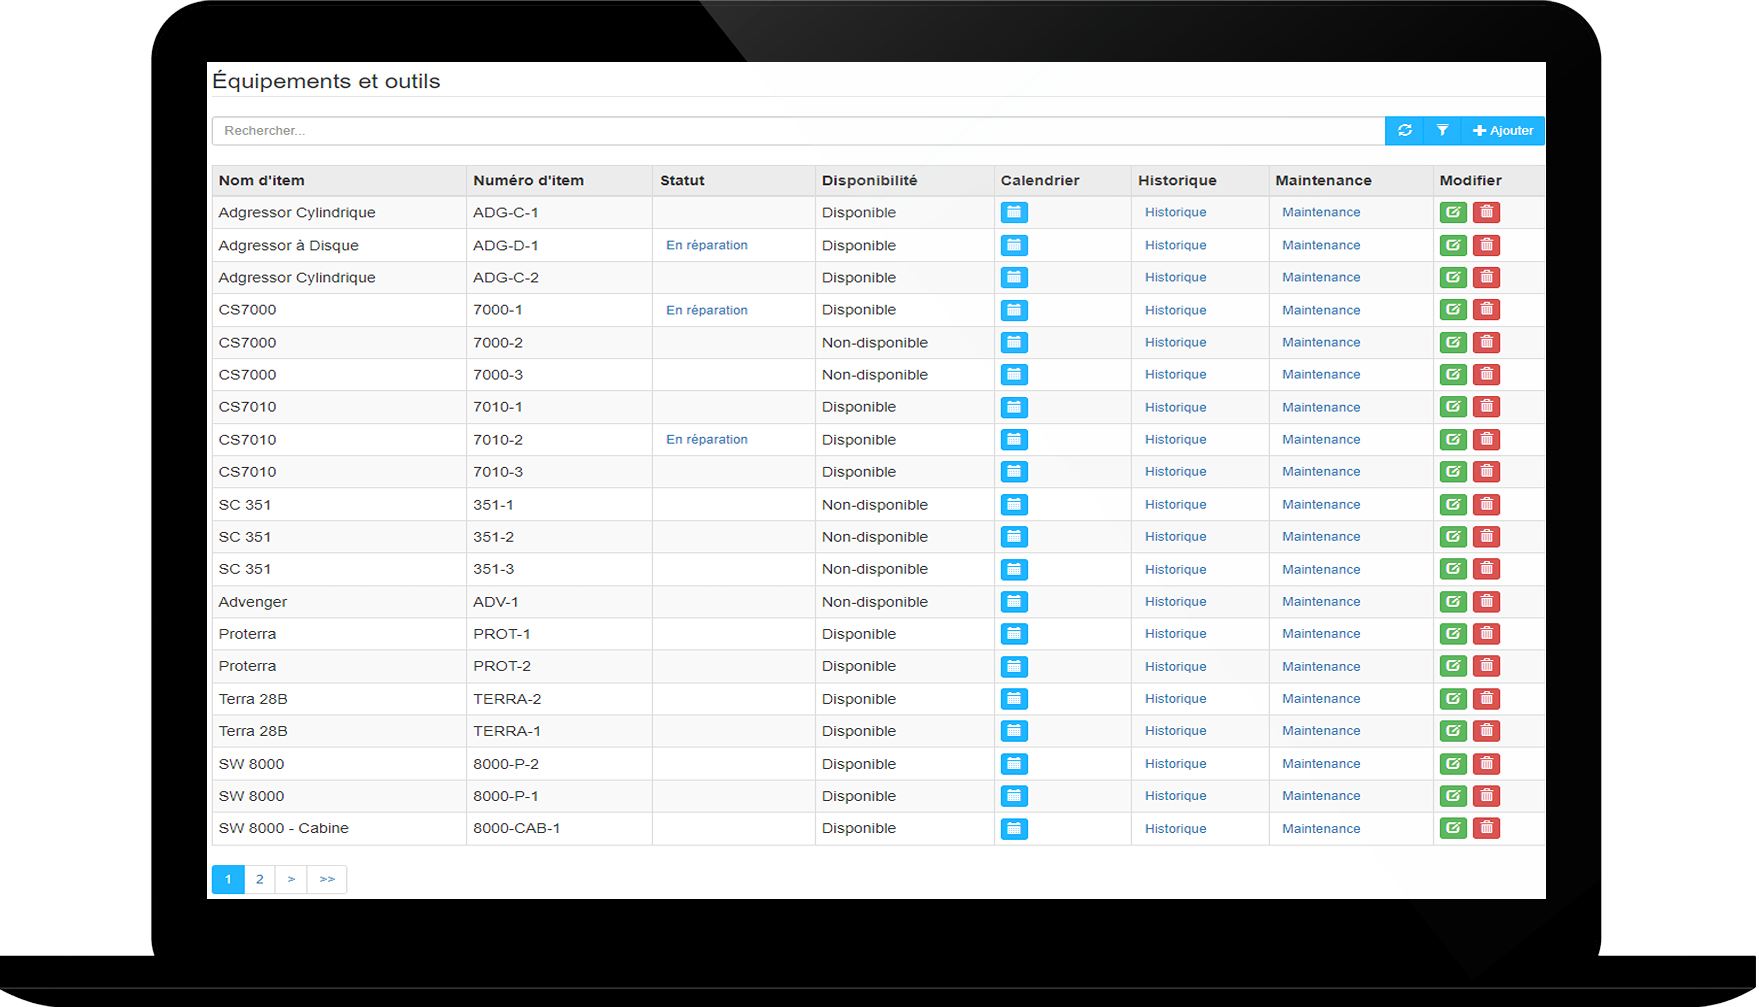The height and width of the screenshot is (1007, 1759).
Task: Open Historique link for 8000-P-2
Action: pyautogui.click(x=1175, y=764)
